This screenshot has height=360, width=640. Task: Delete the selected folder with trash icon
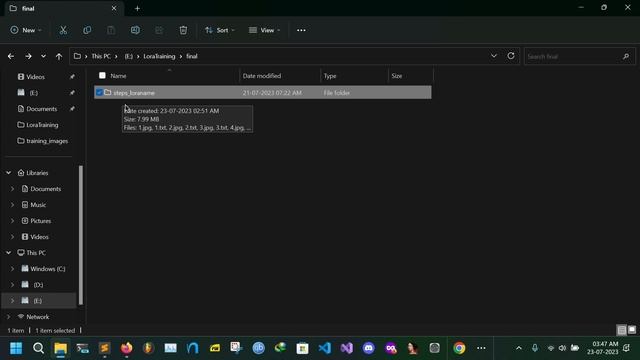click(x=183, y=30)
